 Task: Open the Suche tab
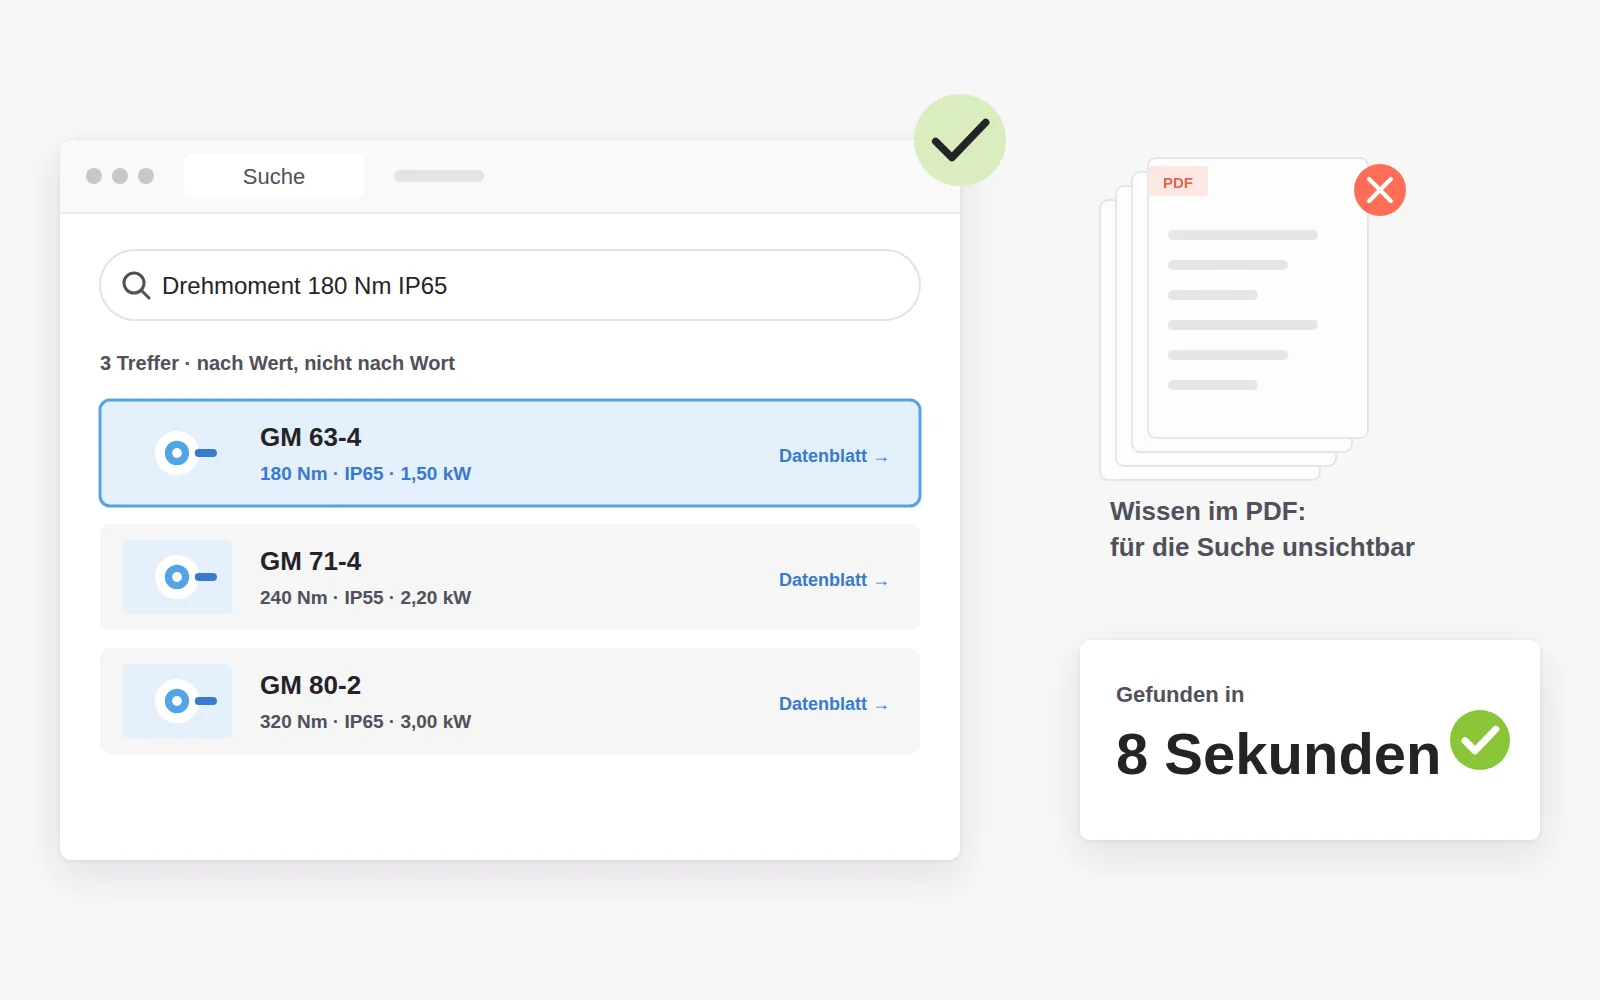click(274, 176)
